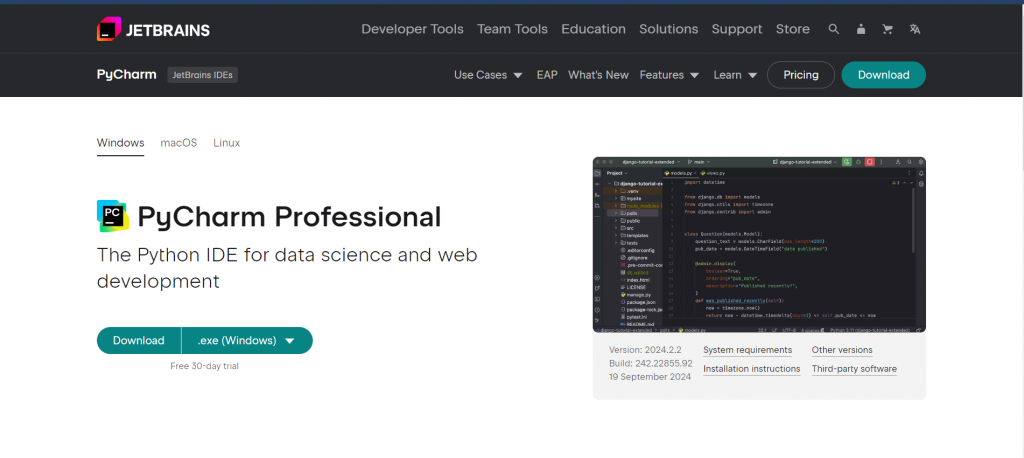
Task: Open the Solutions menu
Action: click(668, 29)
